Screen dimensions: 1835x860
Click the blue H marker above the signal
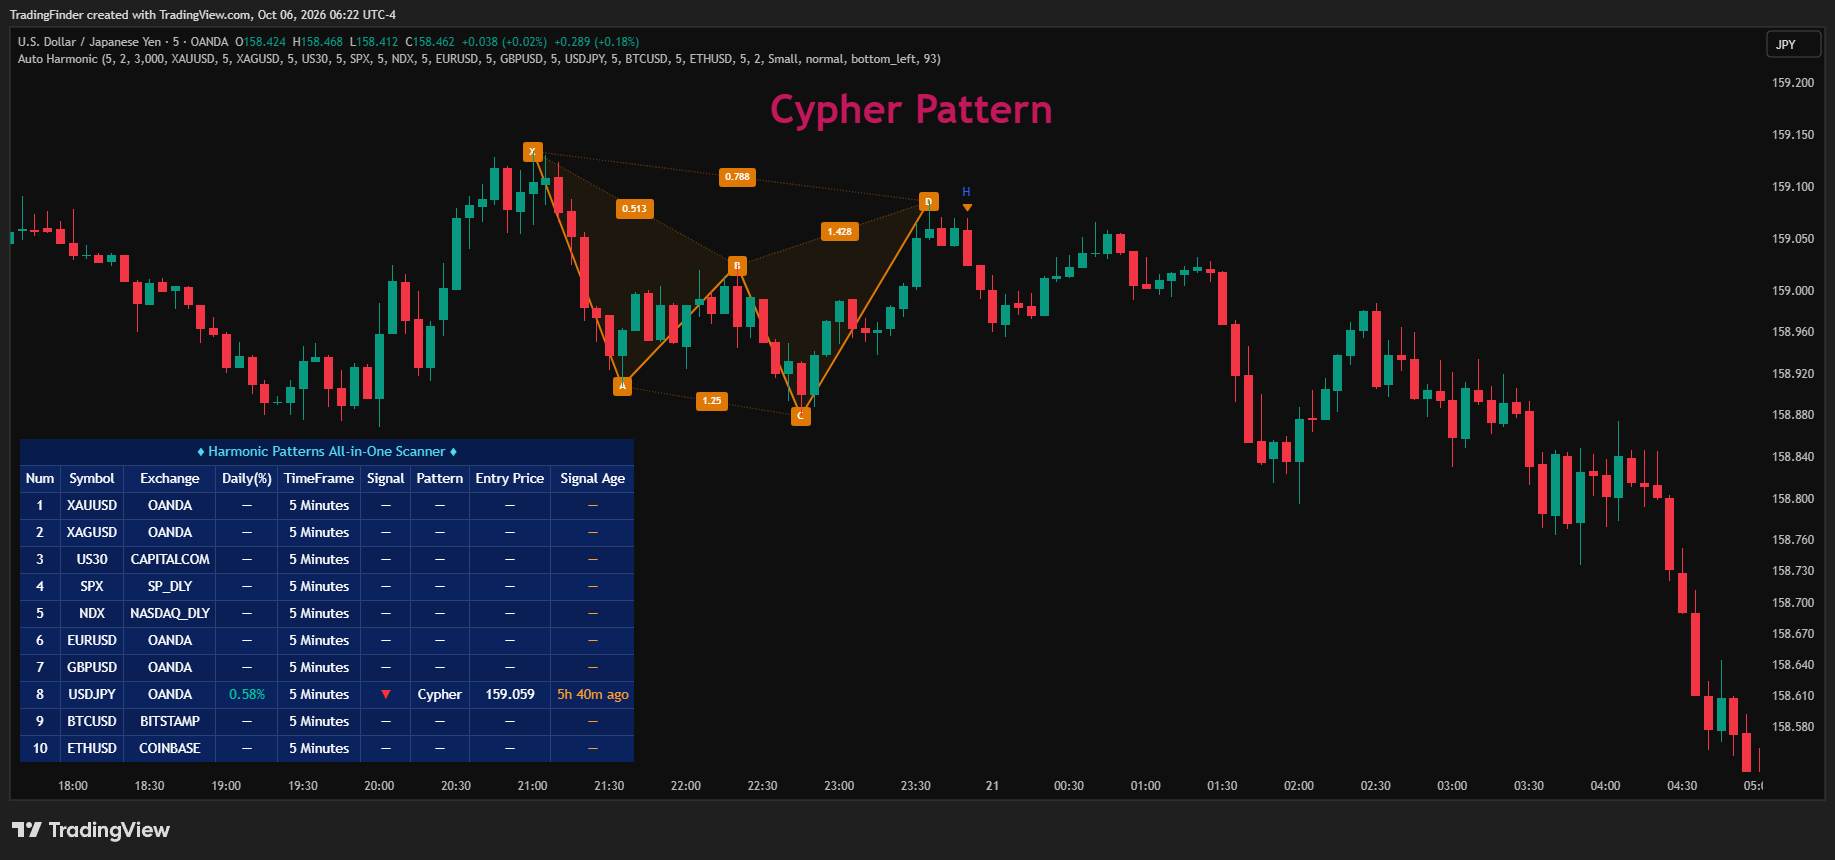pos(966,192)
